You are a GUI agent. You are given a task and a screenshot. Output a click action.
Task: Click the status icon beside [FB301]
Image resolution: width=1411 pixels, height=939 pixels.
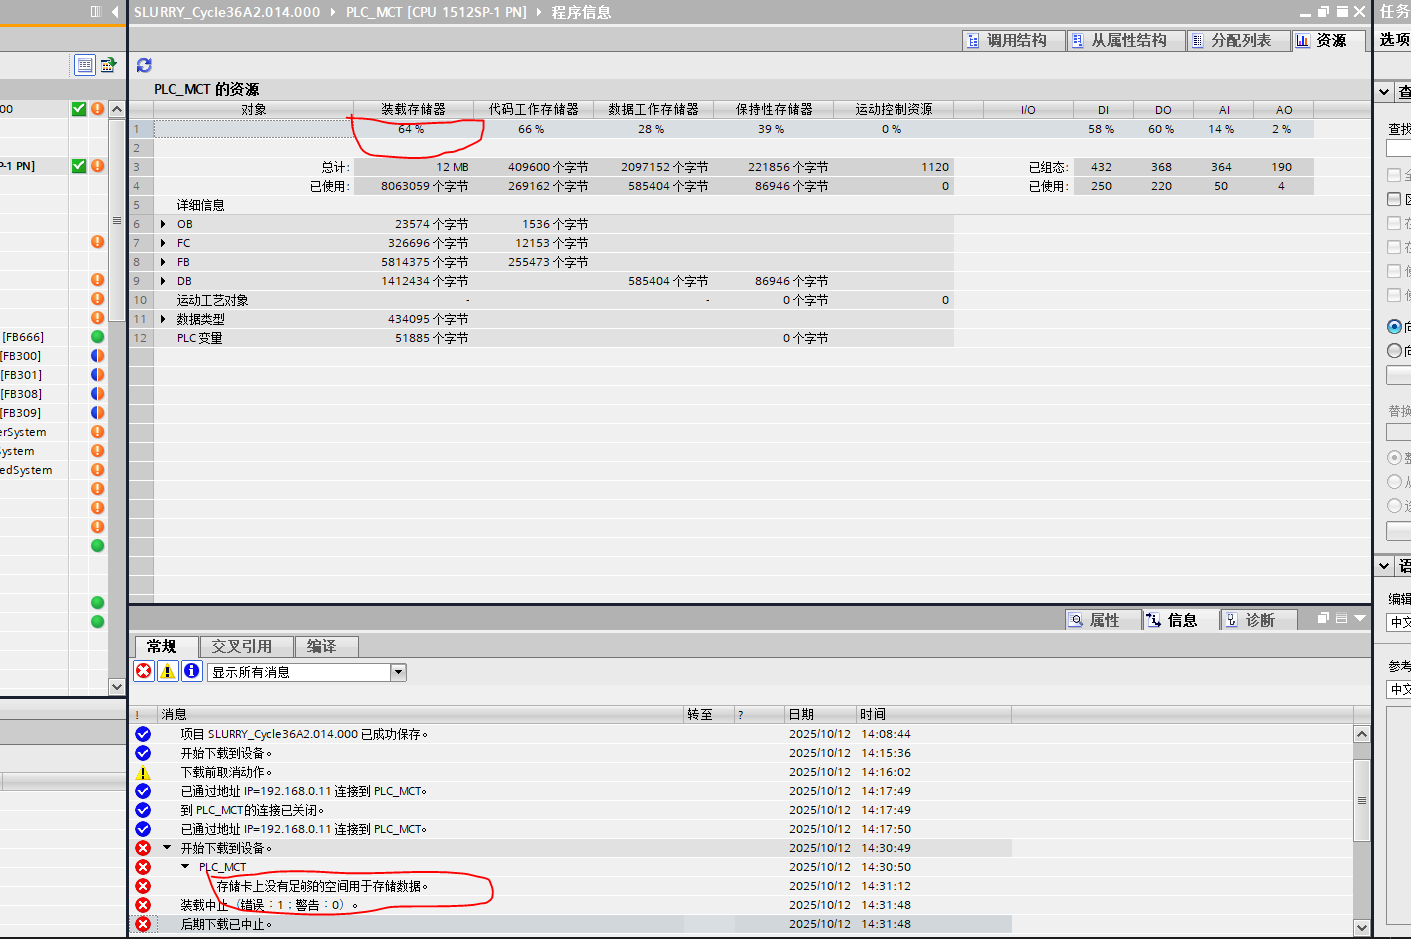[x=97, y=375]
